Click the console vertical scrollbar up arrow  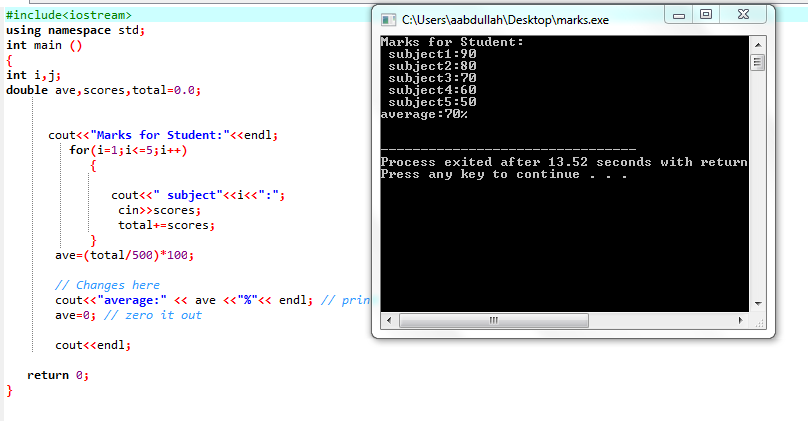[758, 45]
